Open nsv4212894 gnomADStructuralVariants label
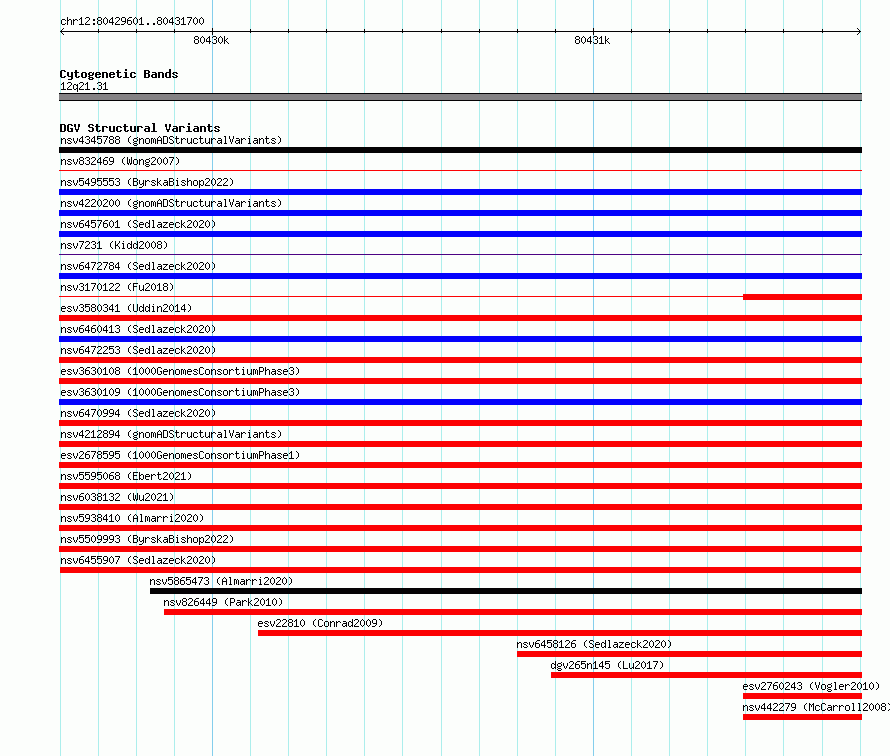890x756 pixels. pos(171,434)
